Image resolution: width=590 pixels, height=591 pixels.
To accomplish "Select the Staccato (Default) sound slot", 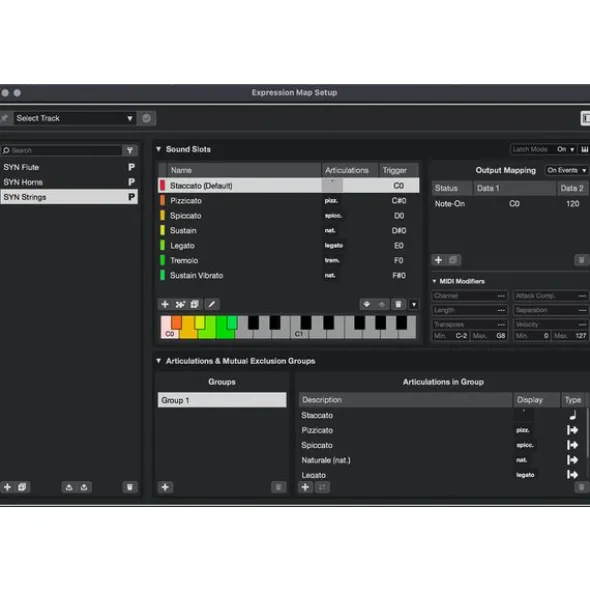I will coord(288,185).
